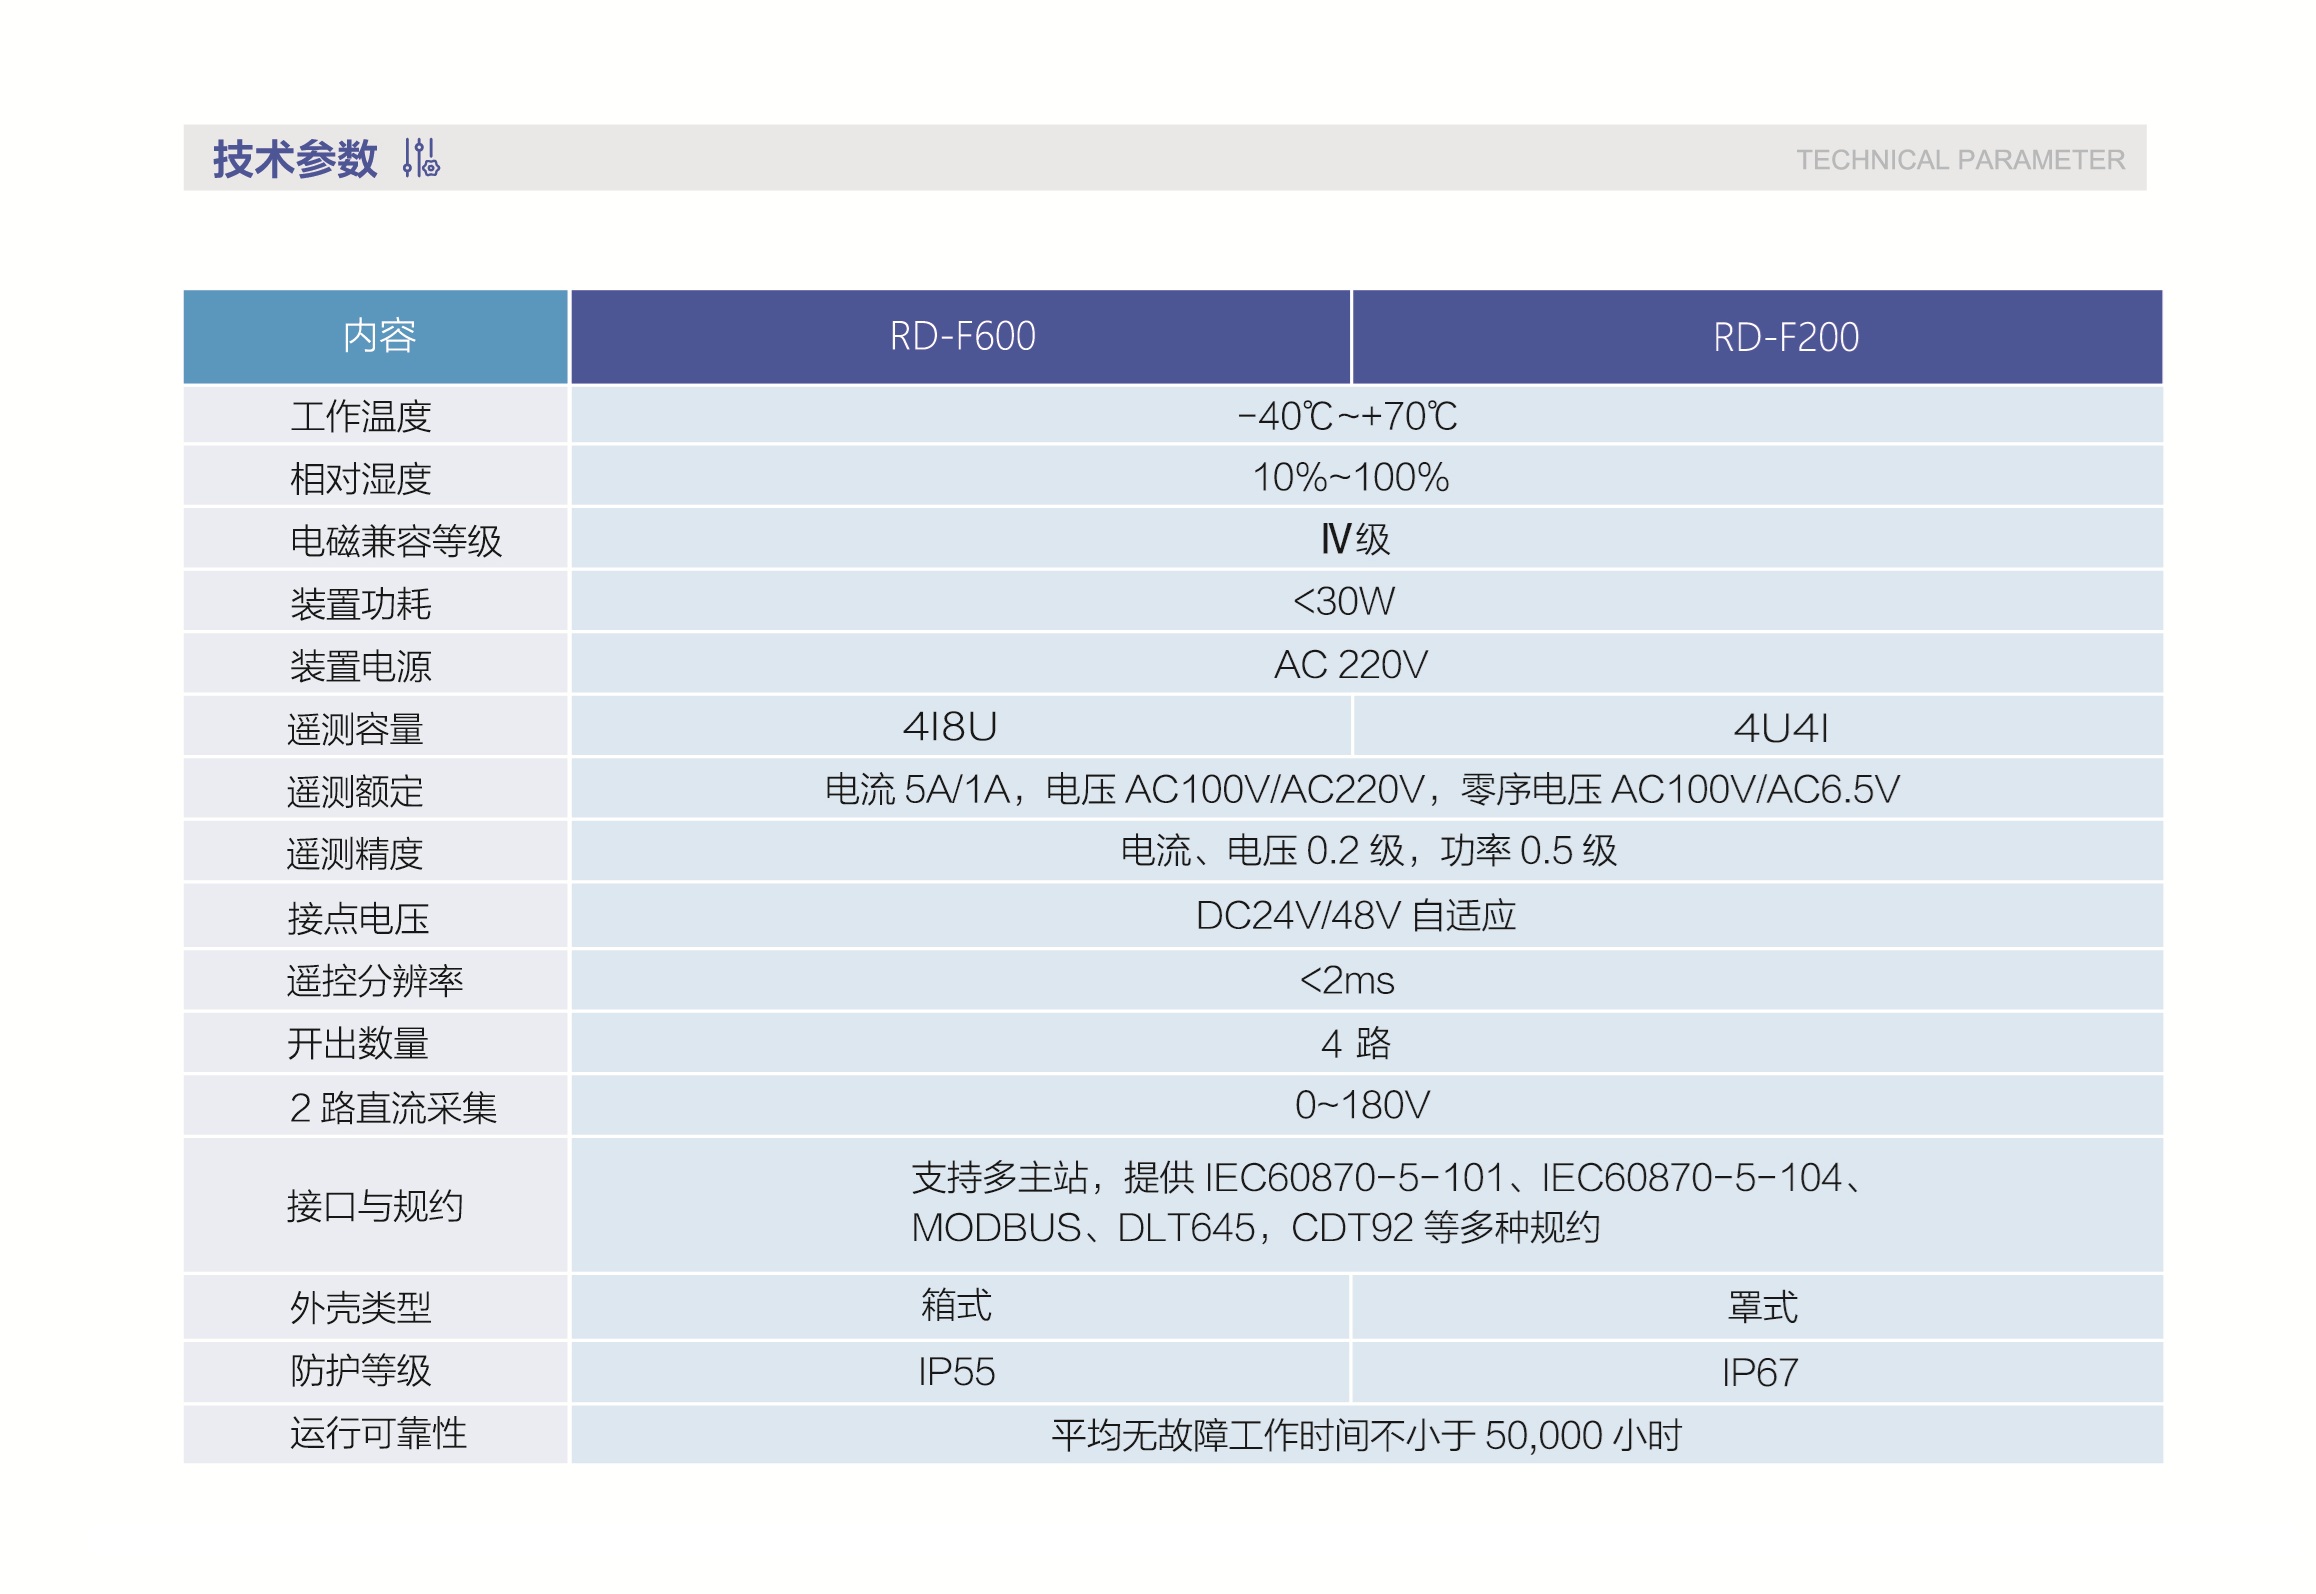Click the 罩式 enclosure type cell
The height and width of the screenshot is (1594, 2316).
click(1761, 1308)
